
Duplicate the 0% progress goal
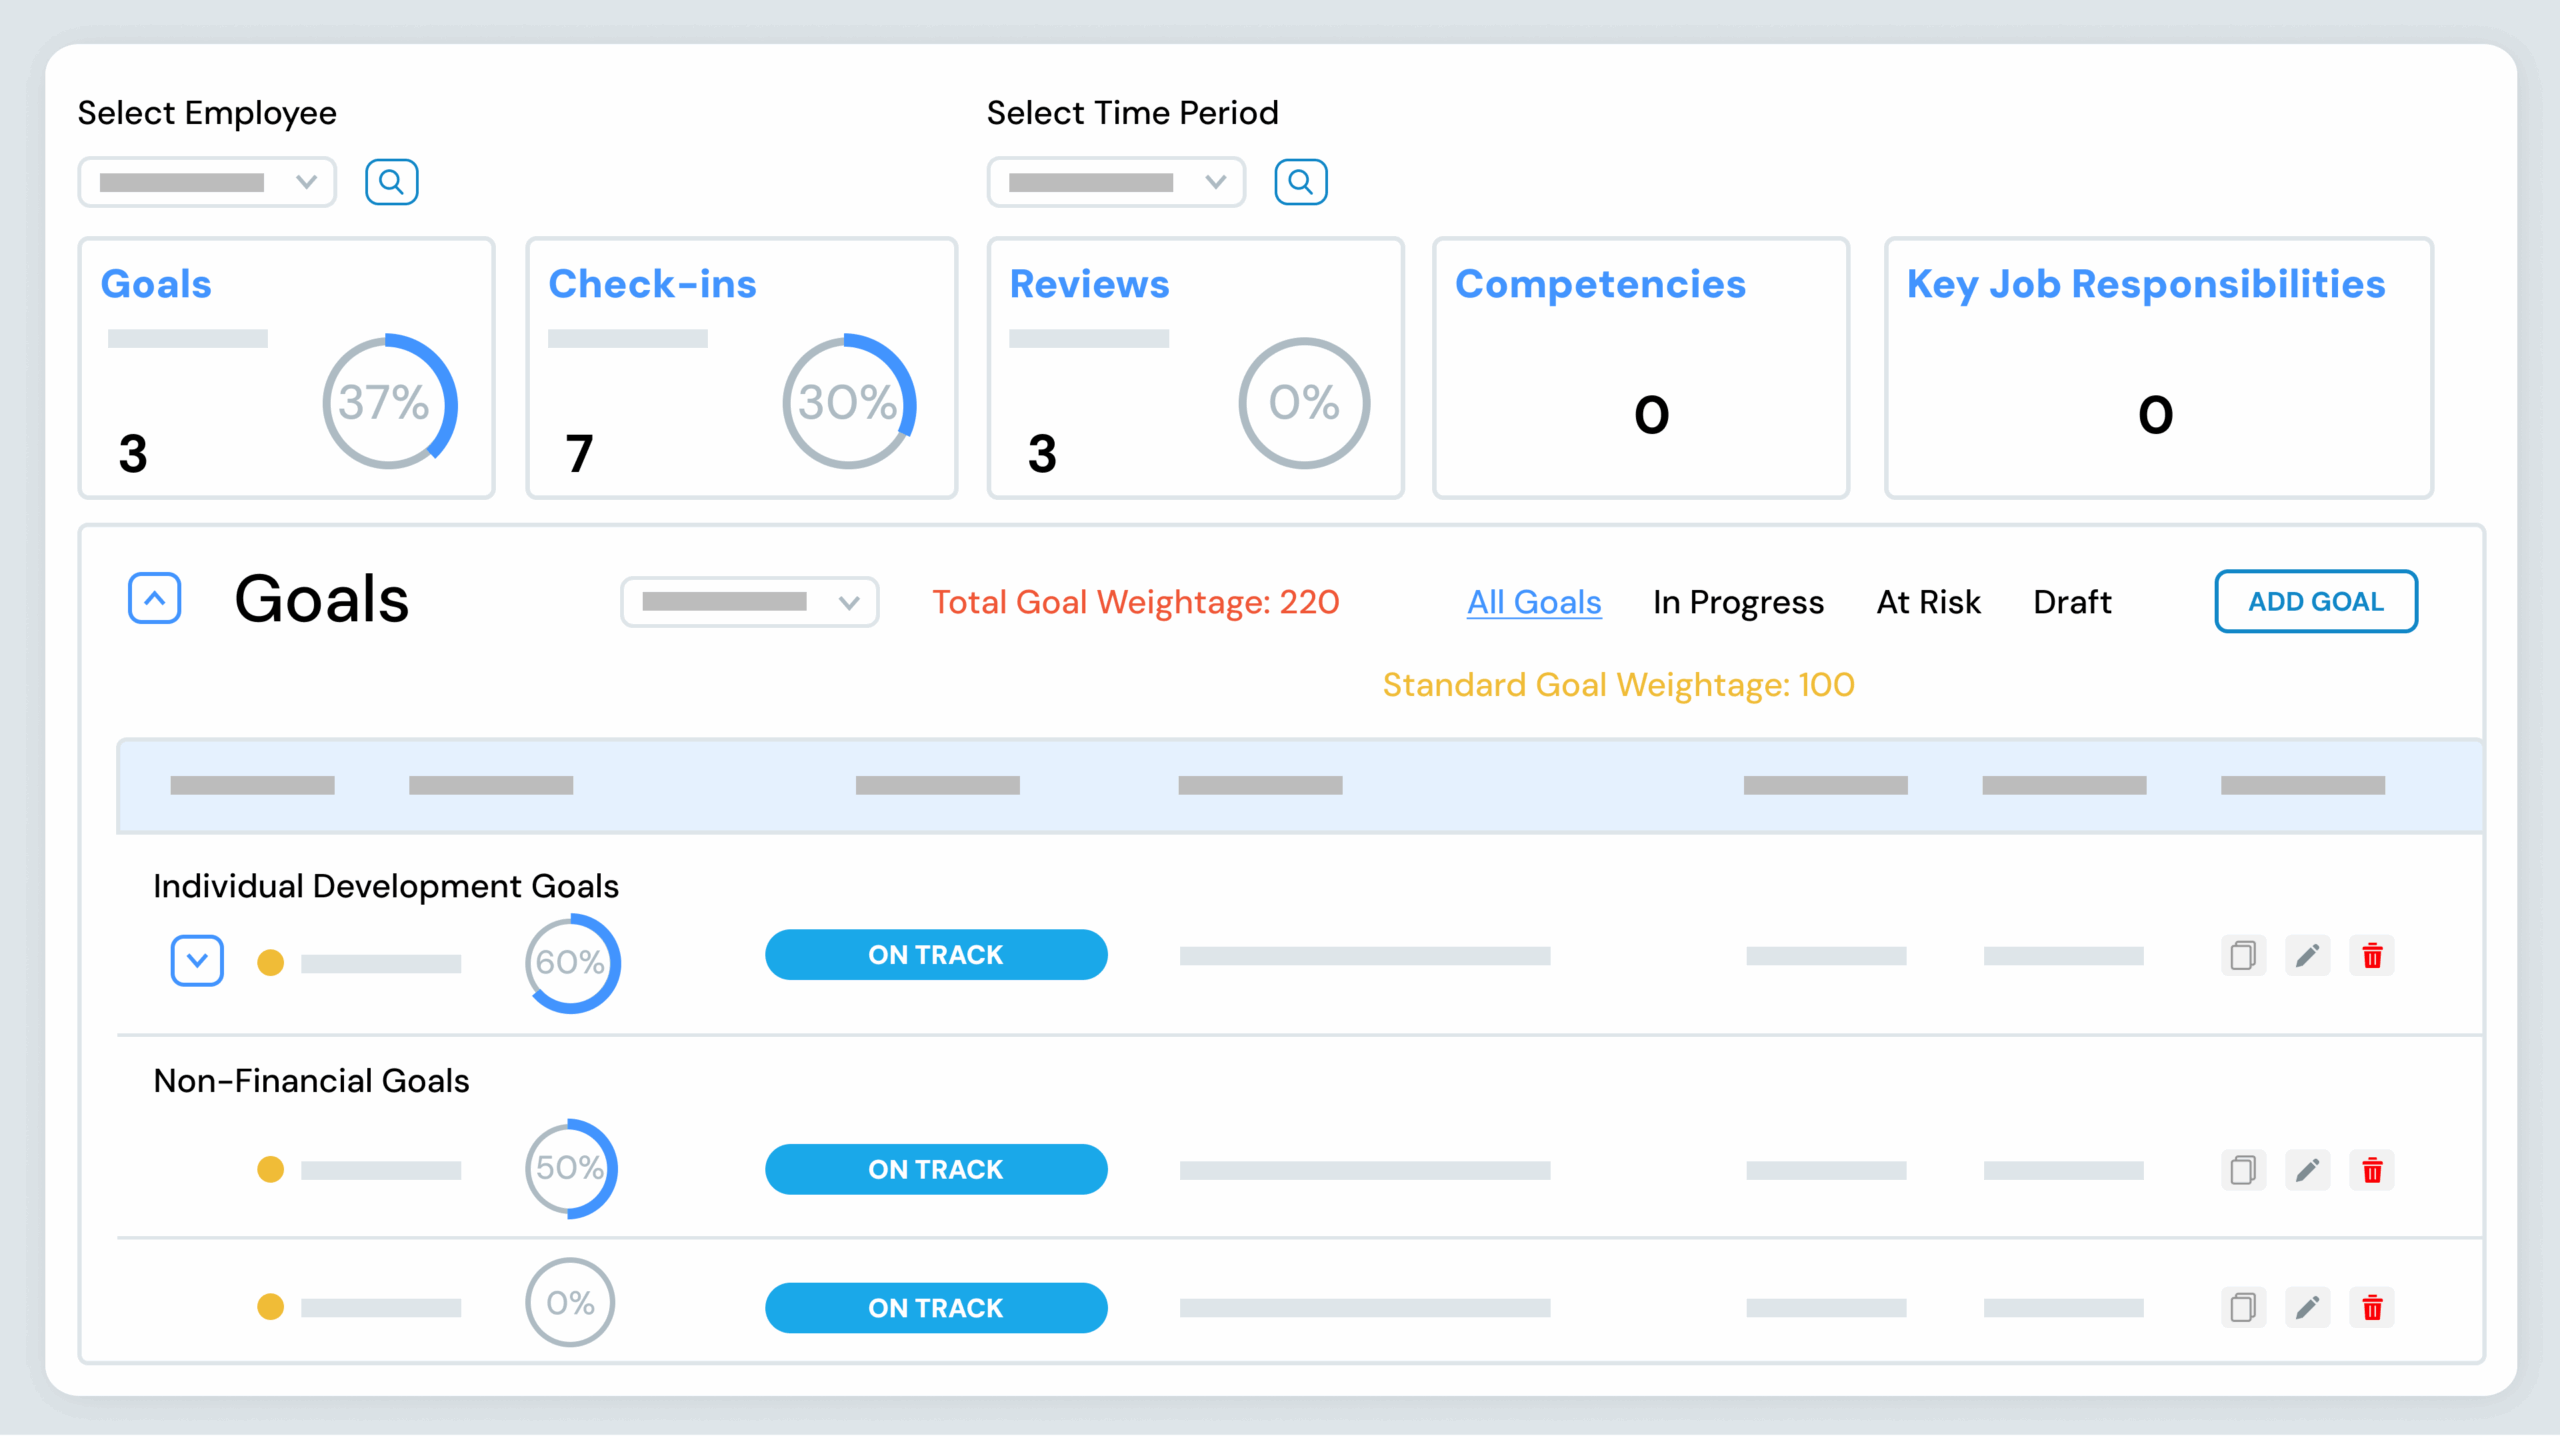pyautogui.click(x=2243, y=1307)
